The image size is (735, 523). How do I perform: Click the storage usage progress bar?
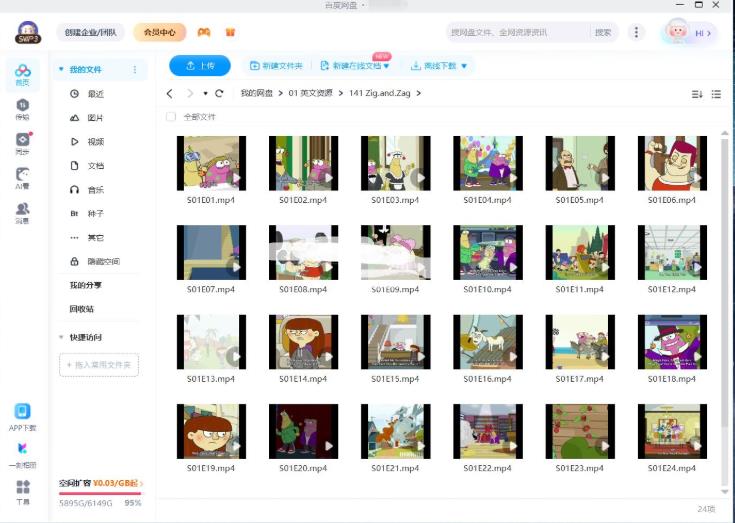click(x=100, y=493)
